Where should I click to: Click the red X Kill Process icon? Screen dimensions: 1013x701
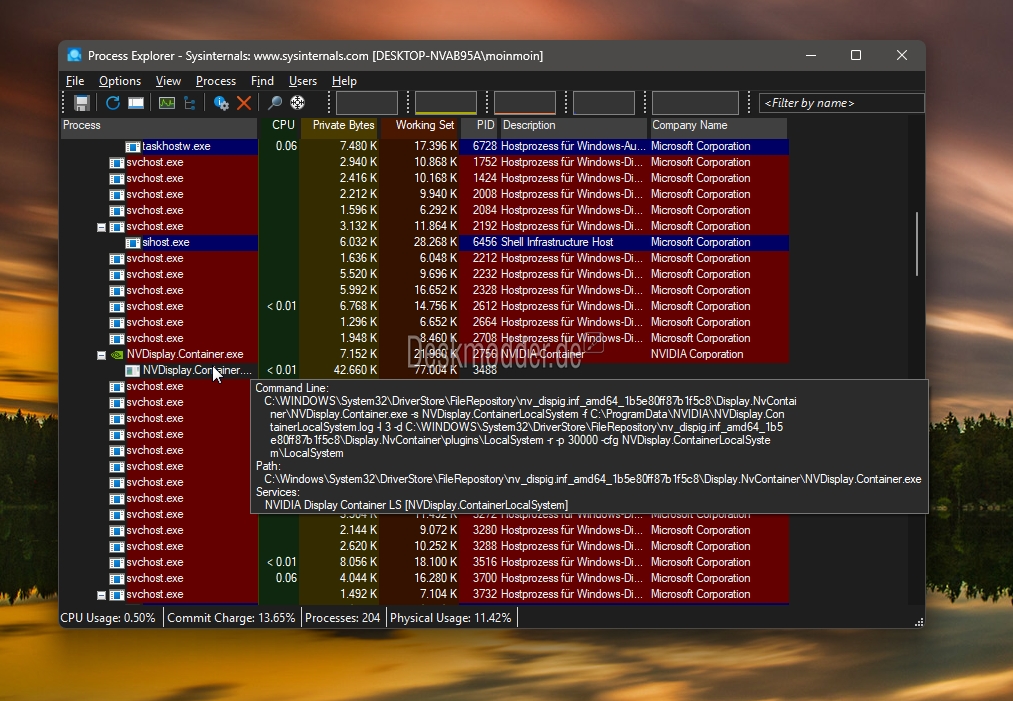coord(244,103)
